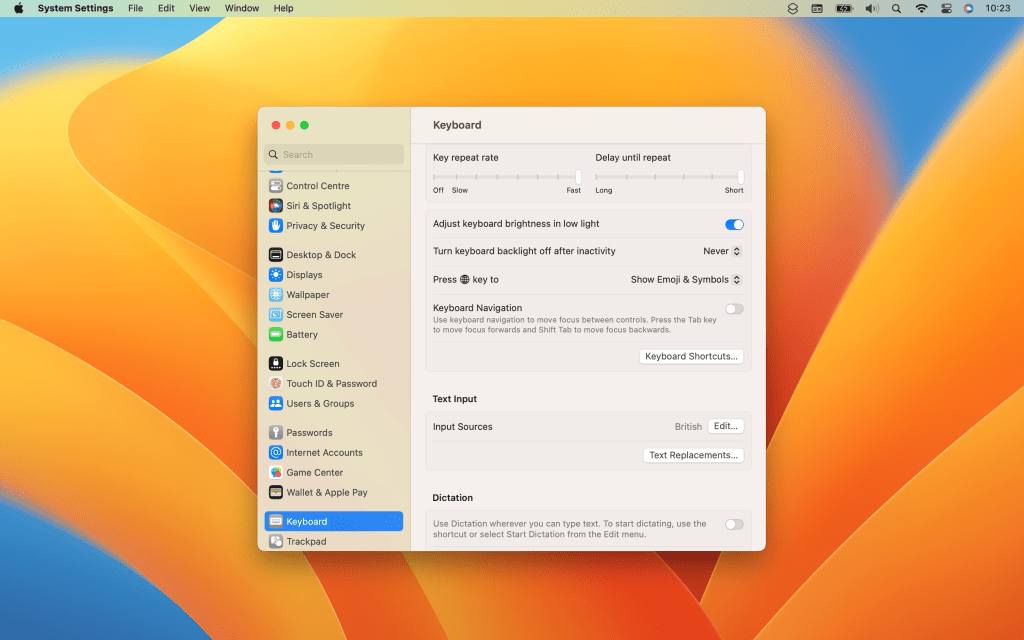1024x640 pixels.
Task: Click the Search field in the sidebar
Action: [334, 155]
